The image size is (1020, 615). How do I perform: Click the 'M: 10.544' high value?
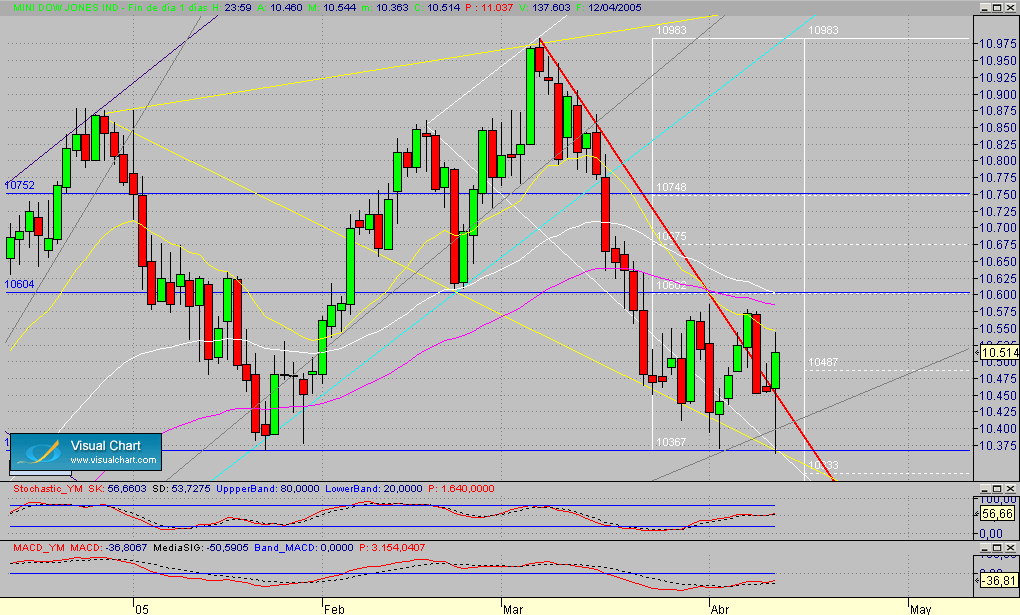(x=332, y=8)
